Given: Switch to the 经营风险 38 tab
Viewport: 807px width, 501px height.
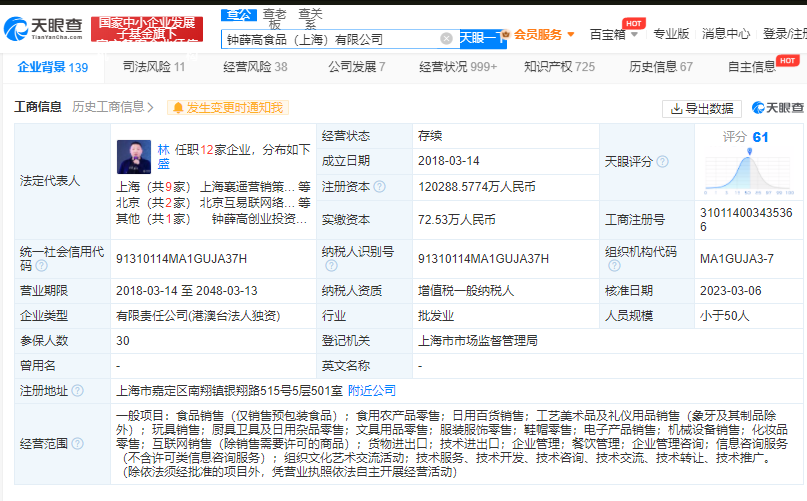Looking at the screenshot, I should tap(255, 67).
